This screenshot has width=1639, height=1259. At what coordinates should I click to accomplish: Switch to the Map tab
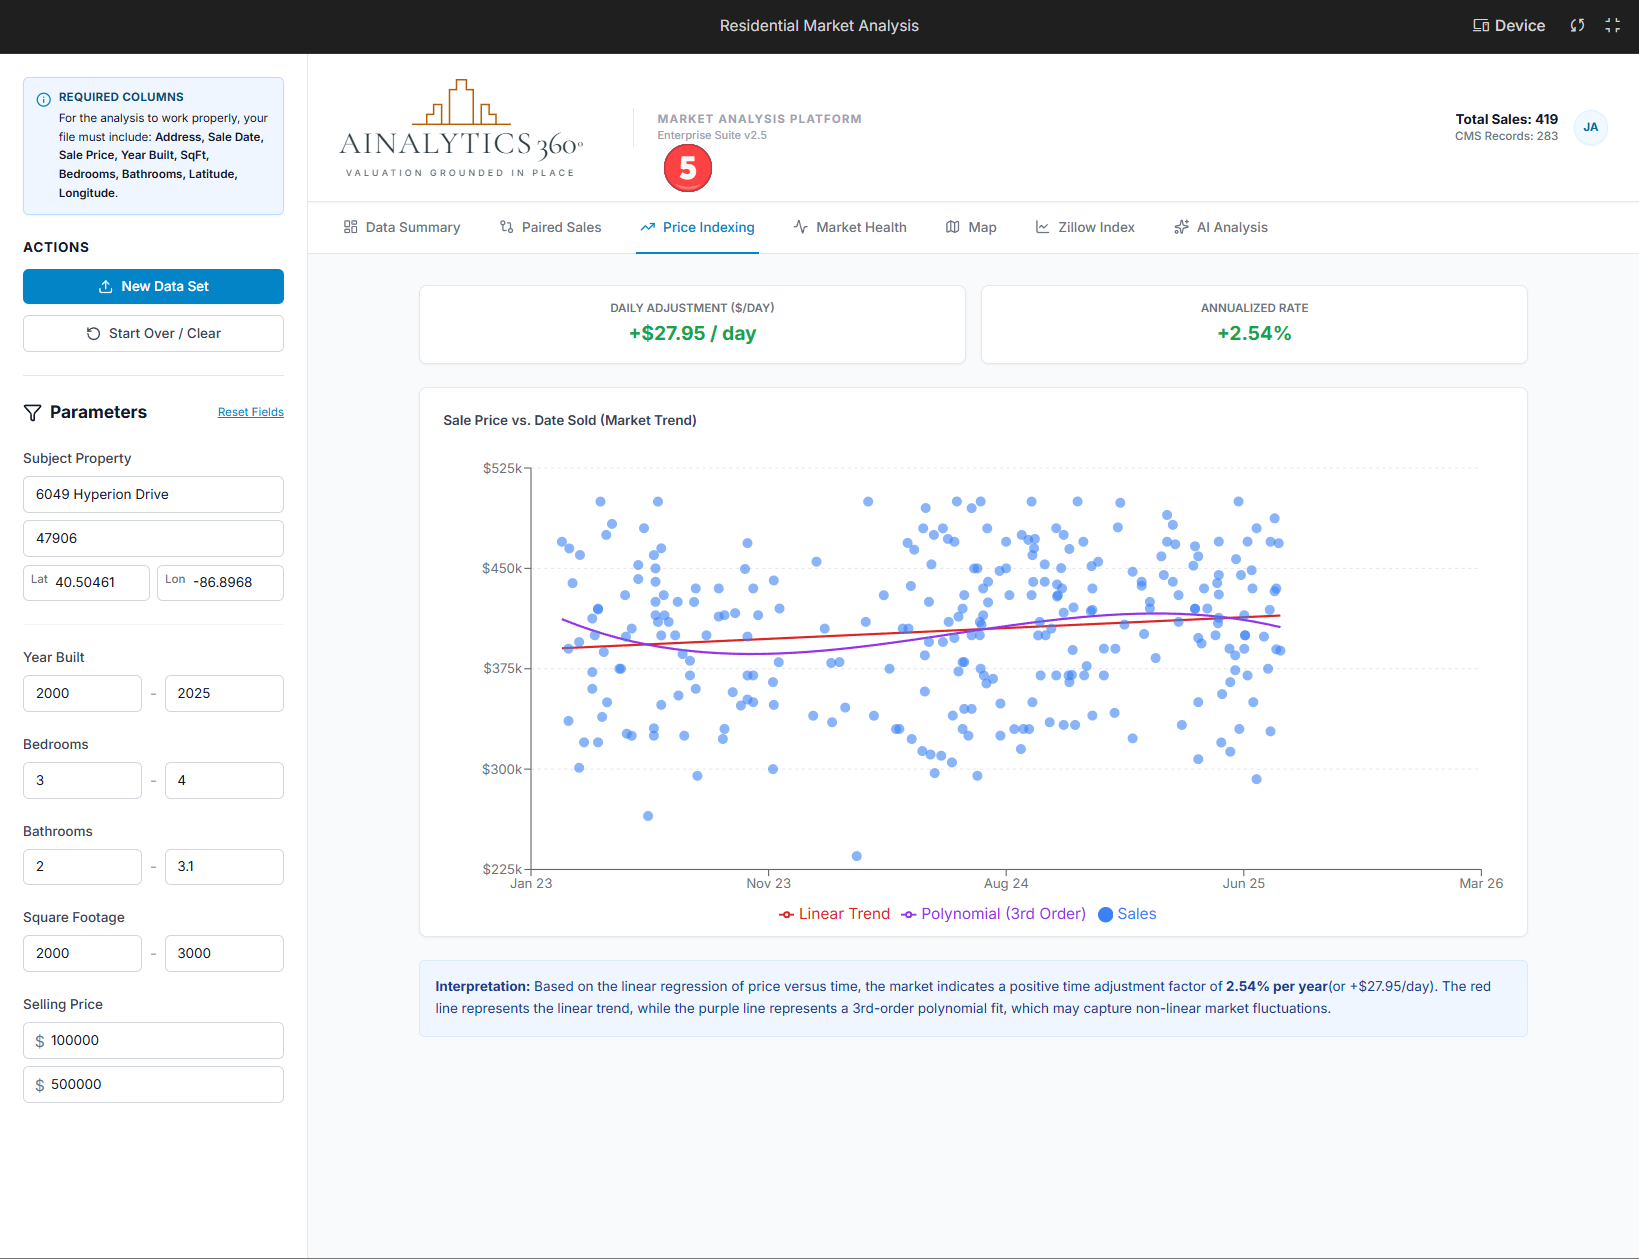[971, 227]
